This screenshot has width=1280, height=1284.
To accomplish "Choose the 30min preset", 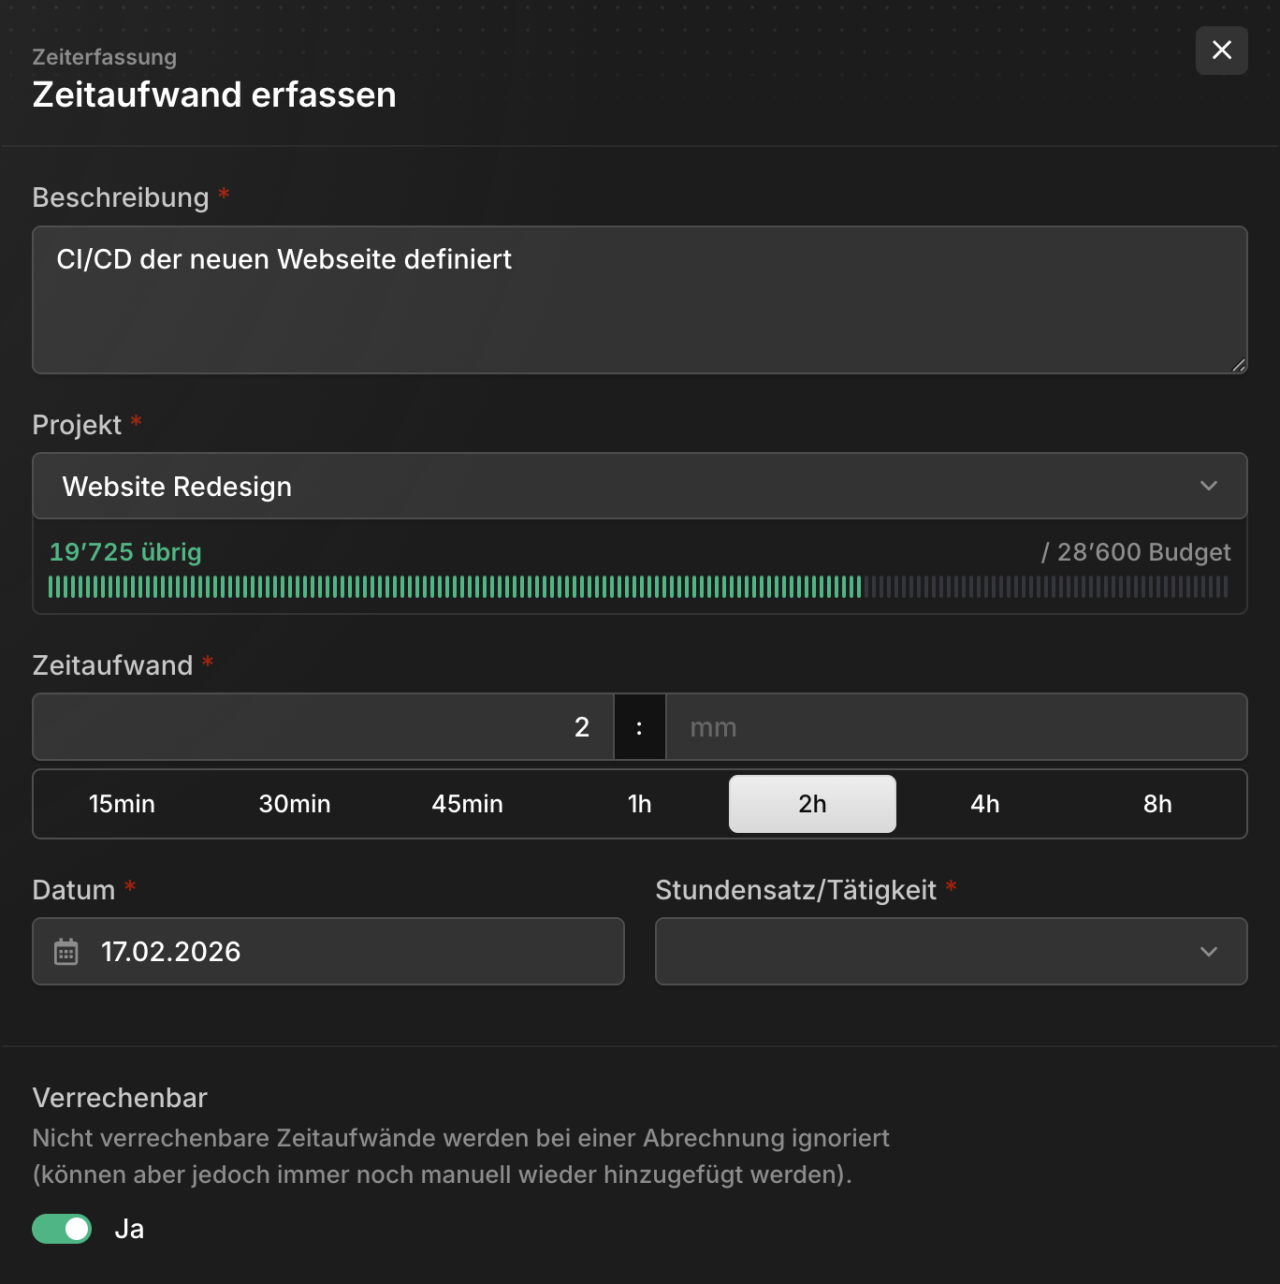I will 295,804.
